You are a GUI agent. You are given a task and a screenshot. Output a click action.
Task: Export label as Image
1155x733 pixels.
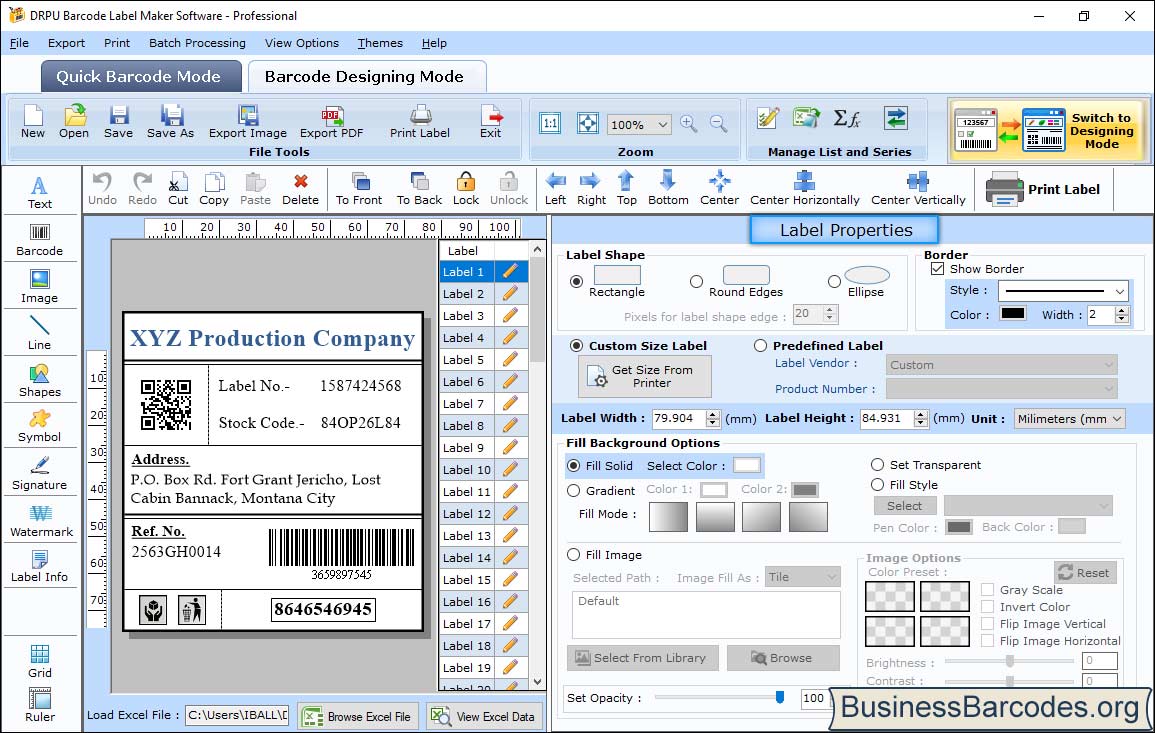tap(248, 122)
